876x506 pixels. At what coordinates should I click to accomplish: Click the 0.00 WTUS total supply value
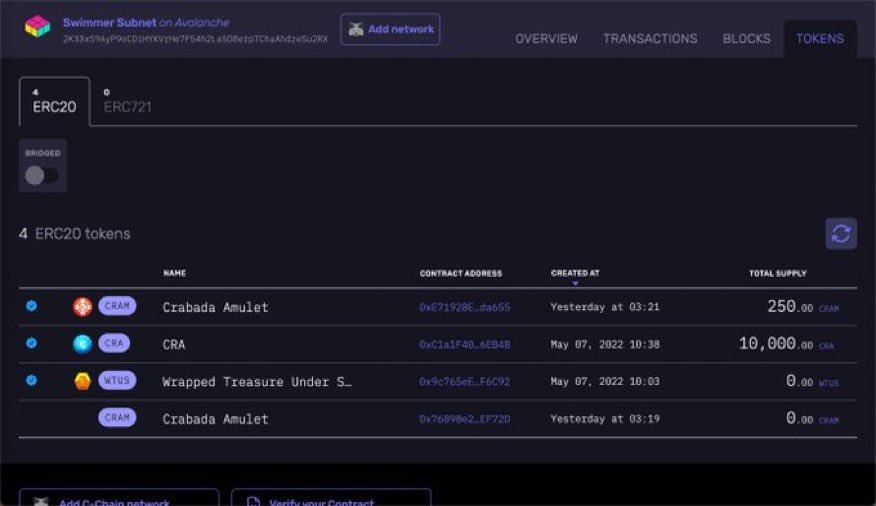click(x=812, y=381)
